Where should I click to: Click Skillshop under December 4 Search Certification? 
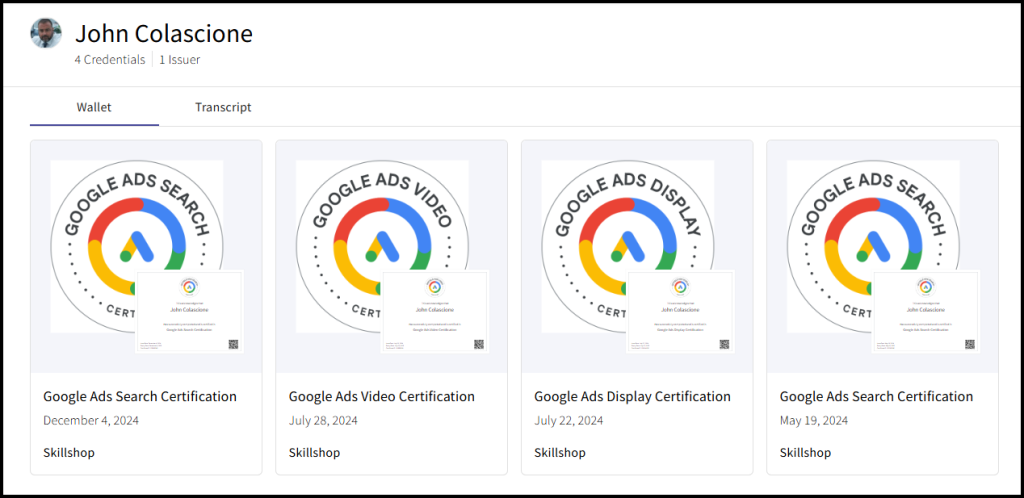[69, 452]
